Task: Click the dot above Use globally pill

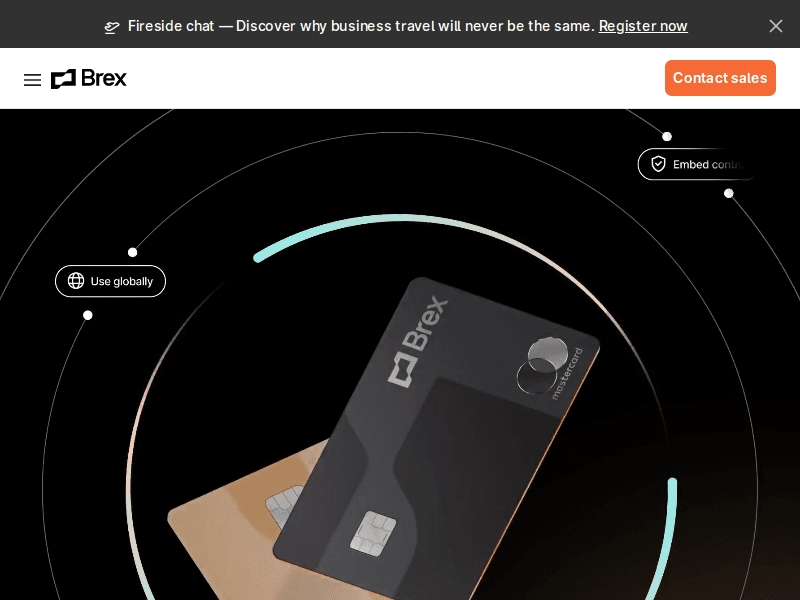Action: (133, 252)
